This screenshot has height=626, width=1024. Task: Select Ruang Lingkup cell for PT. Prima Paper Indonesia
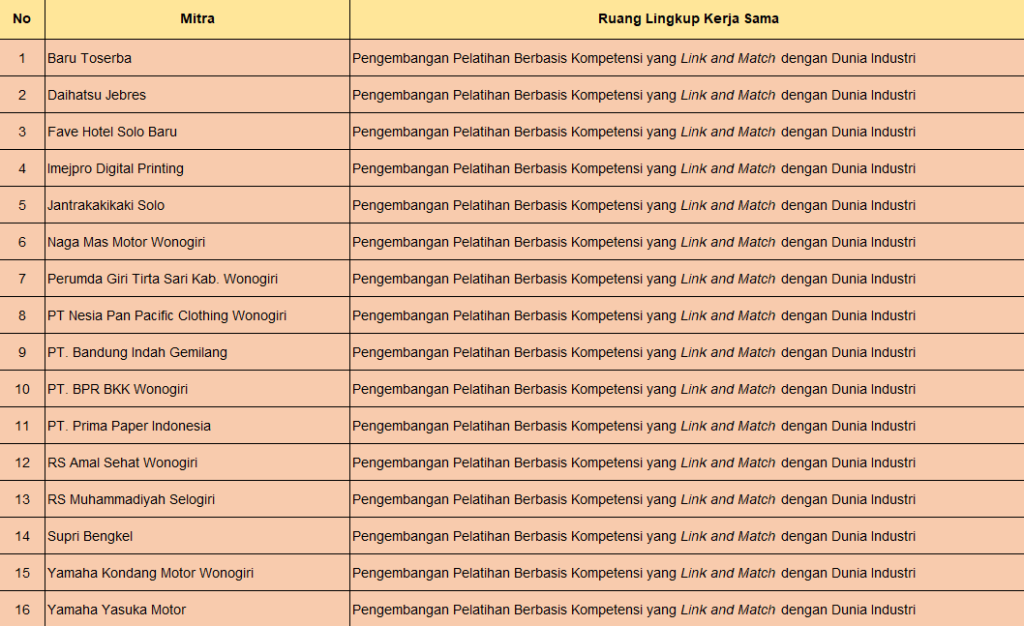click(x=687, y=426)
